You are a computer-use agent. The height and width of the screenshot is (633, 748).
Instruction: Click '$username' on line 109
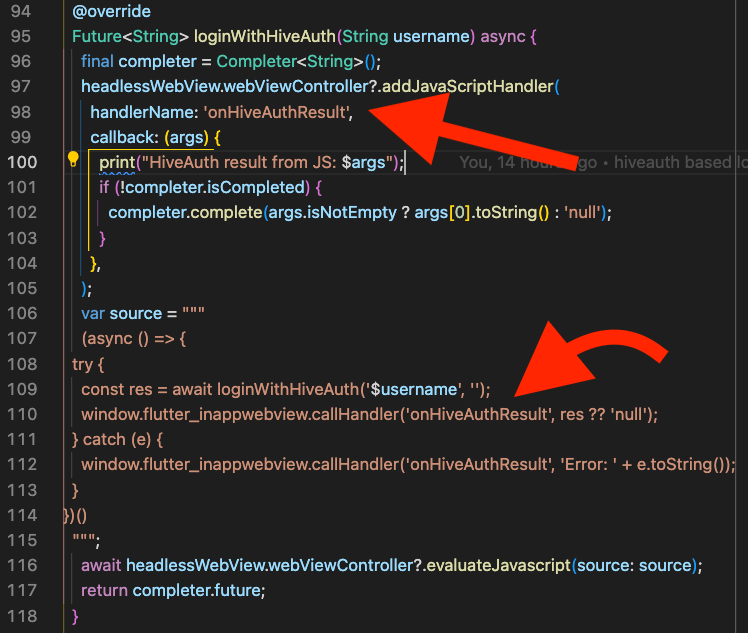(414, 389)
